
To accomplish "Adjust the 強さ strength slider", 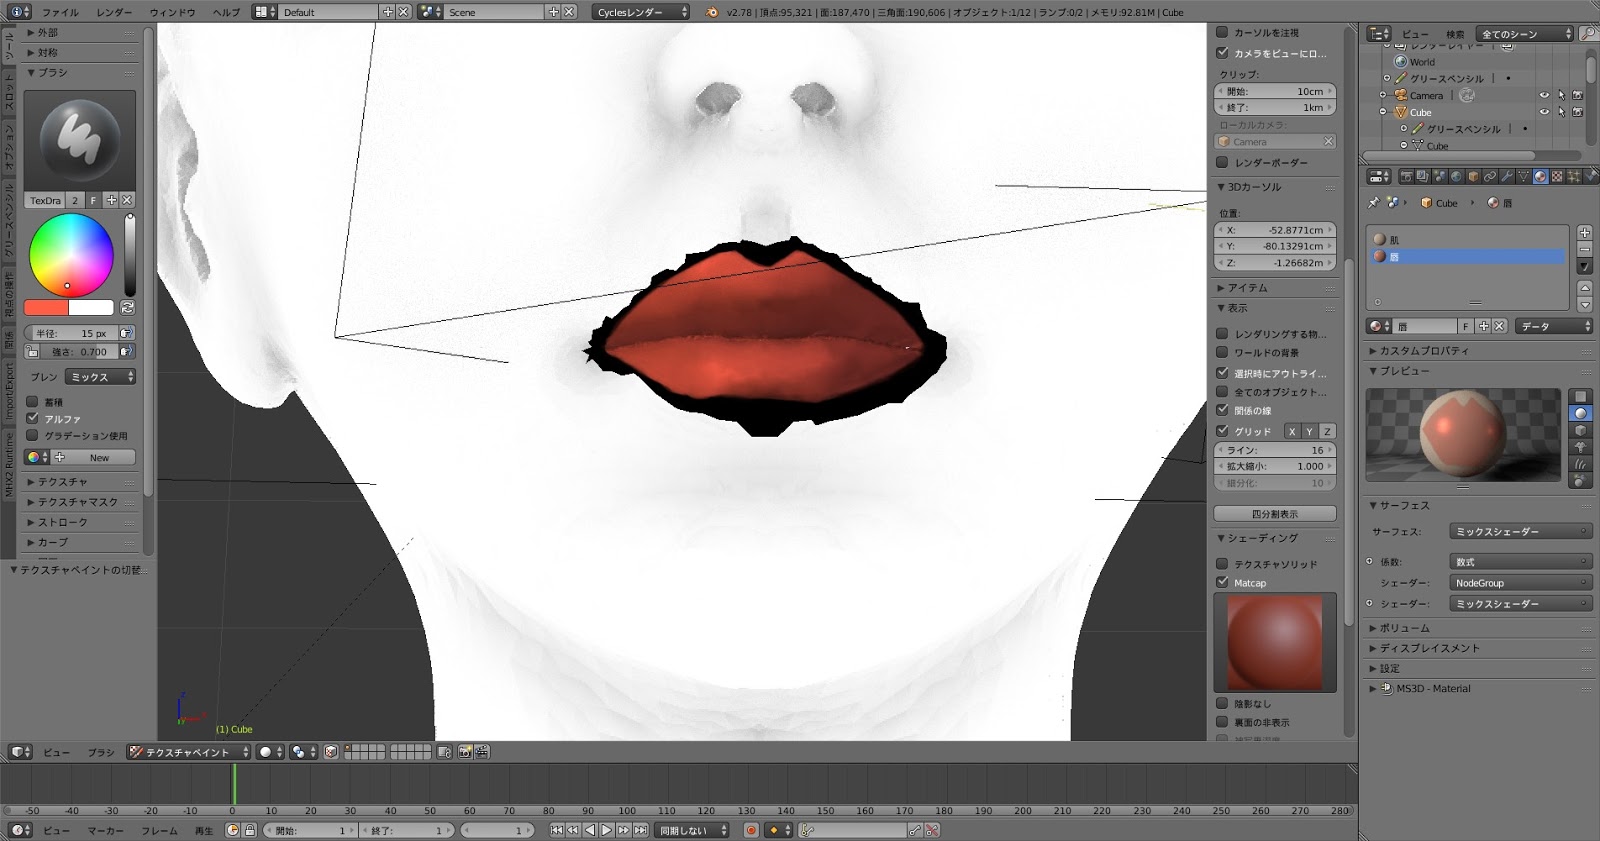I will tap(79, 352).
